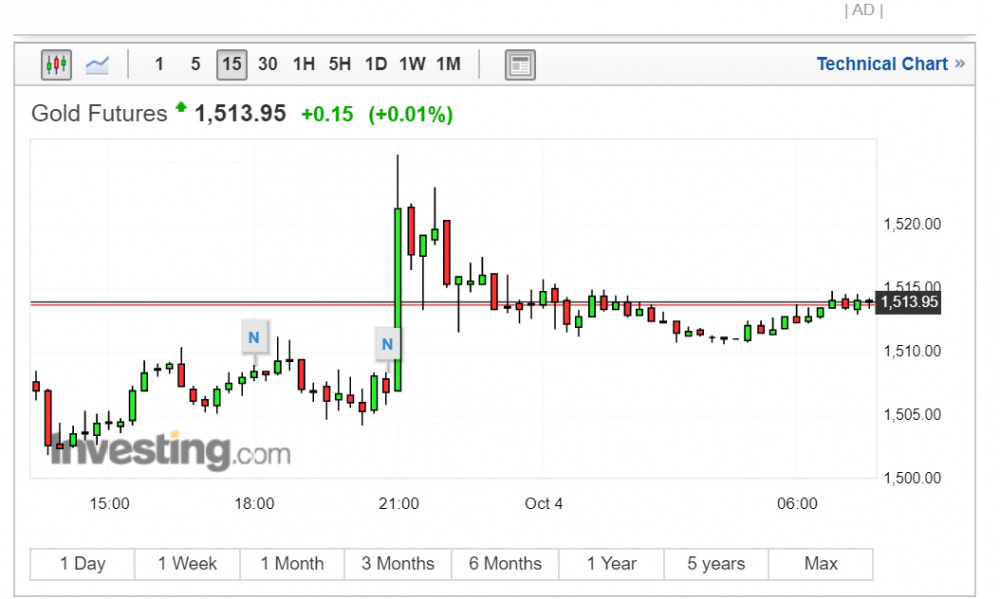The width and height of the screenshot is (1000, 599).
Task: Click the 21:00 time label
Action: pyautogui.click(x=399, y=504)
